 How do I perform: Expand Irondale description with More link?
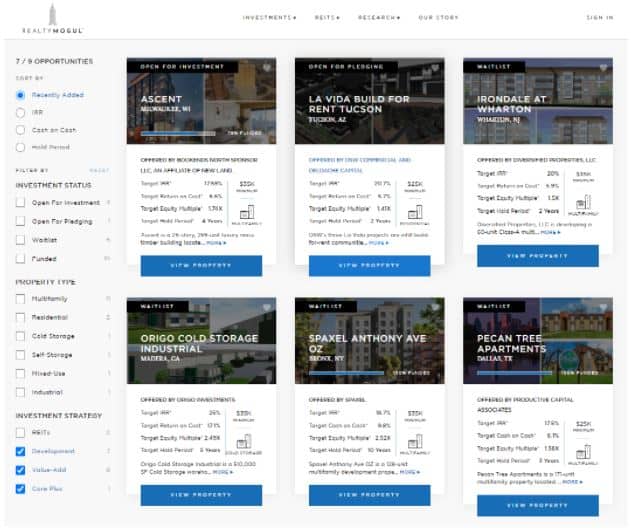coord(550,233)
